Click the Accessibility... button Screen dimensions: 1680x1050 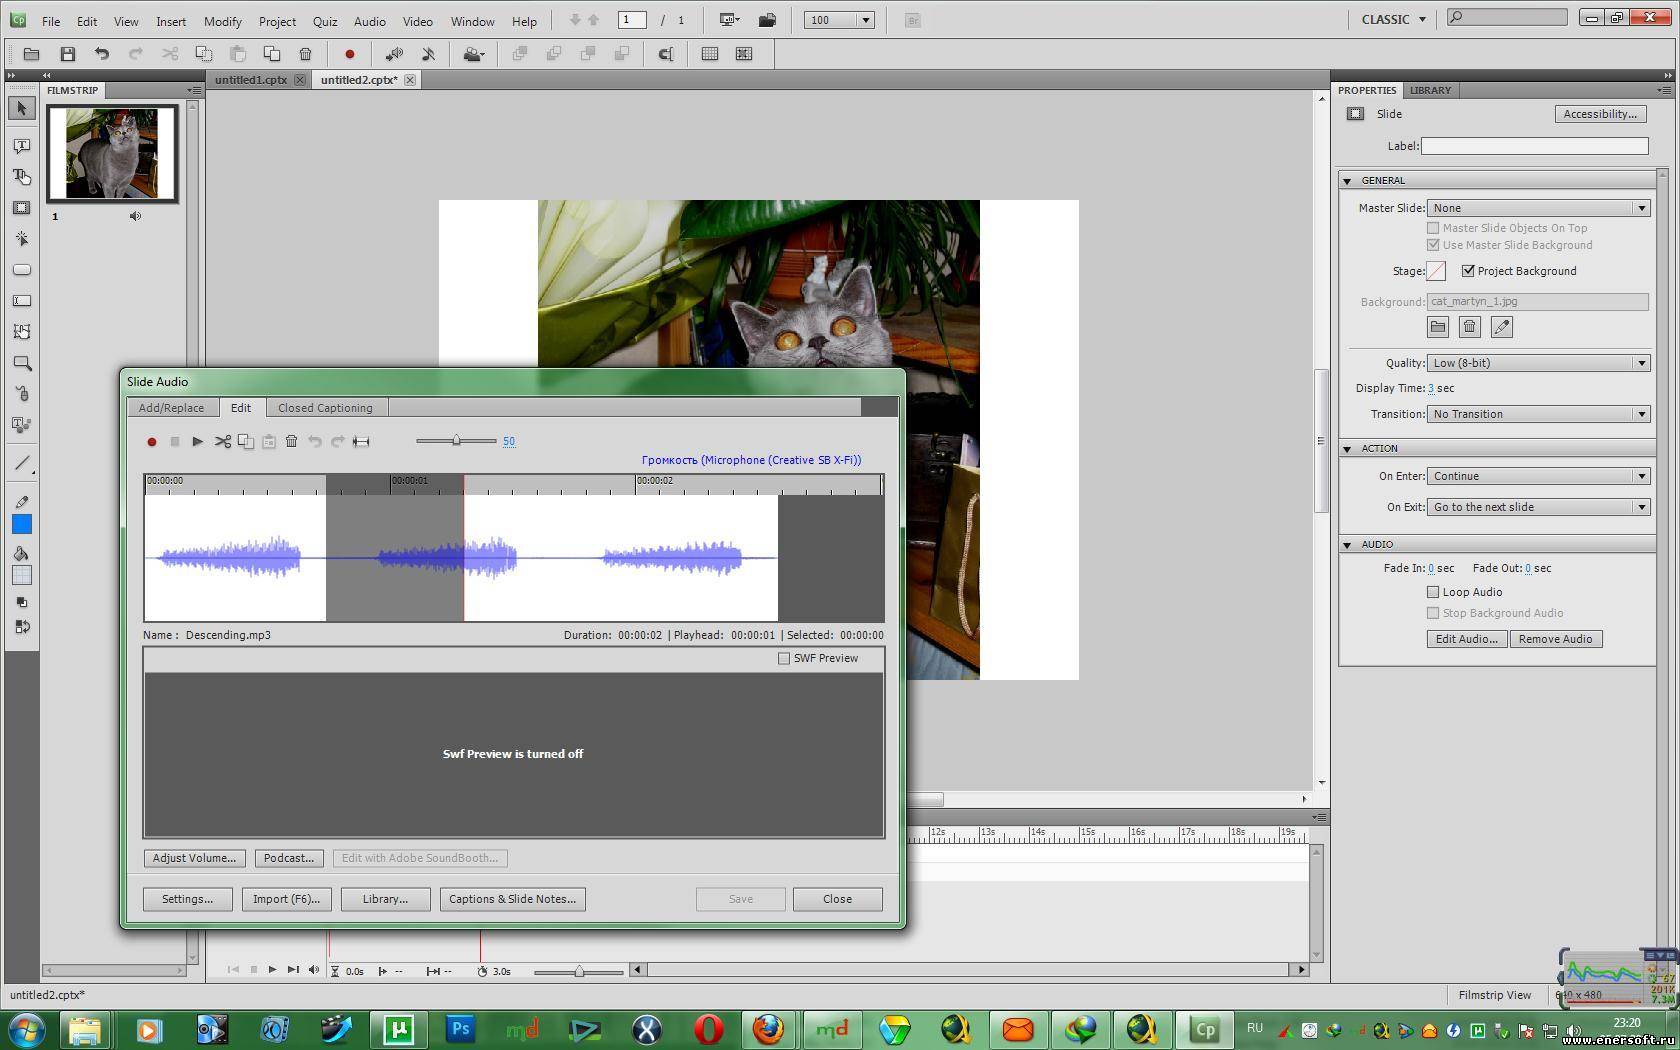pyautogui.click(x=1600, y=114)
